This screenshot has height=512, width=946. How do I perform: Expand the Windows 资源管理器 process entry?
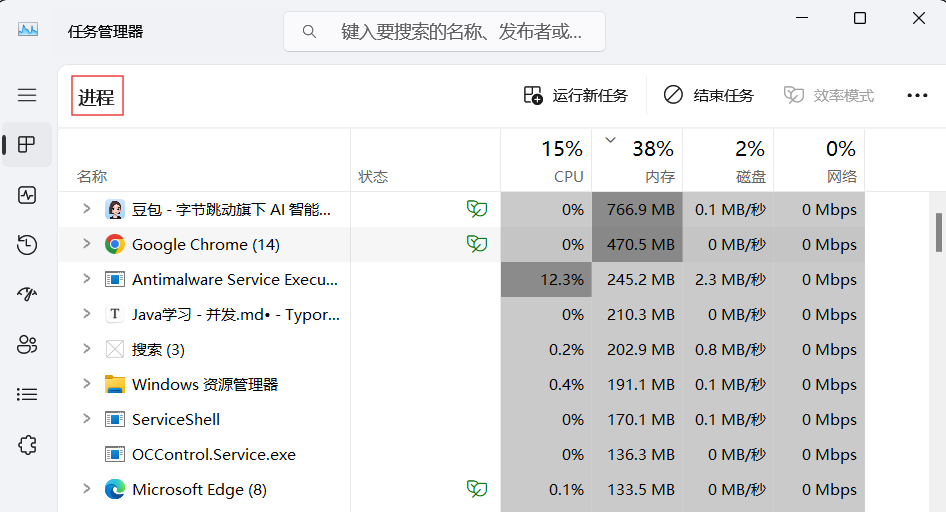(87, 384)
